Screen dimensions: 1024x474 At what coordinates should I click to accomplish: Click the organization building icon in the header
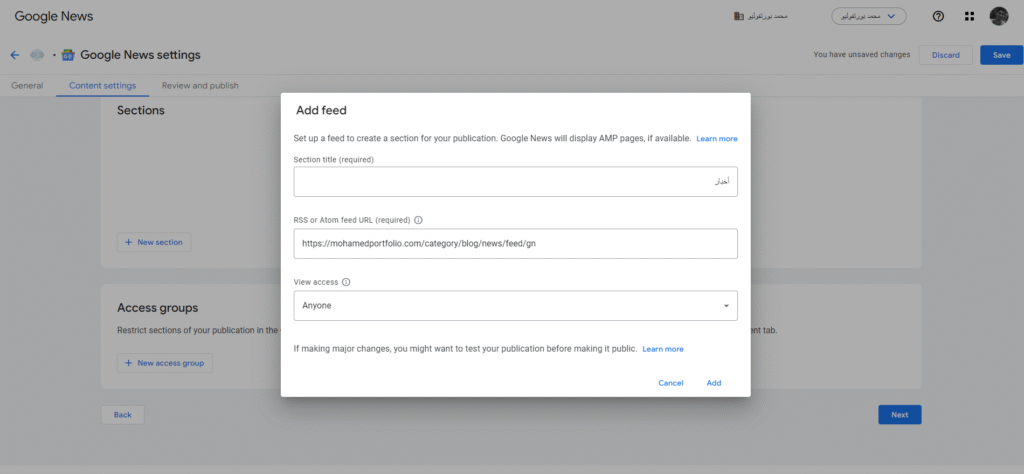[739, 16]
